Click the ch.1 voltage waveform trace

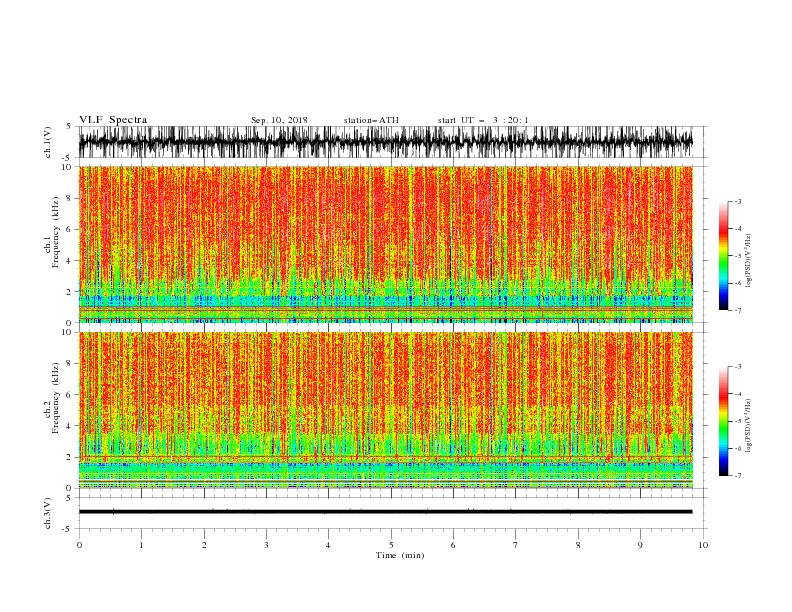(x=385, y=142)
